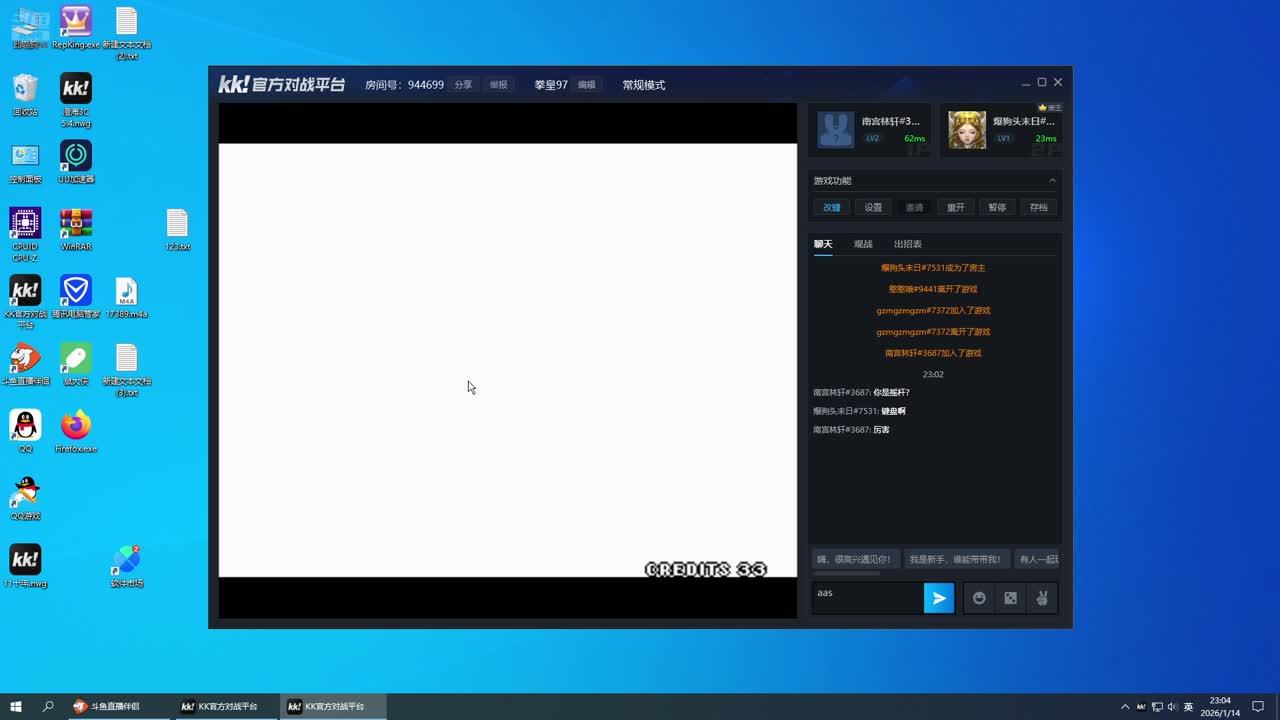The image size is (1280, 720).
Task: Open Firefox.exe desktop shortcut
Action: coord(76,426)
